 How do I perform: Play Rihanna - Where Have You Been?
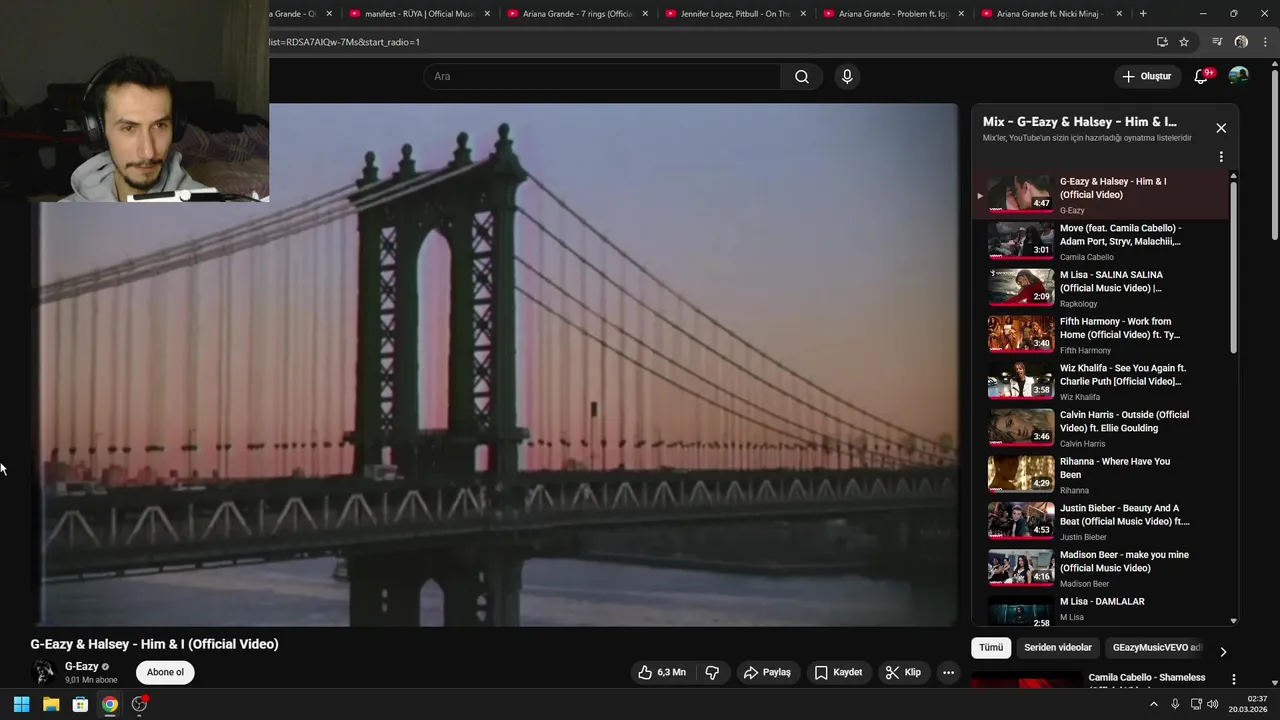coord(1100,475)
